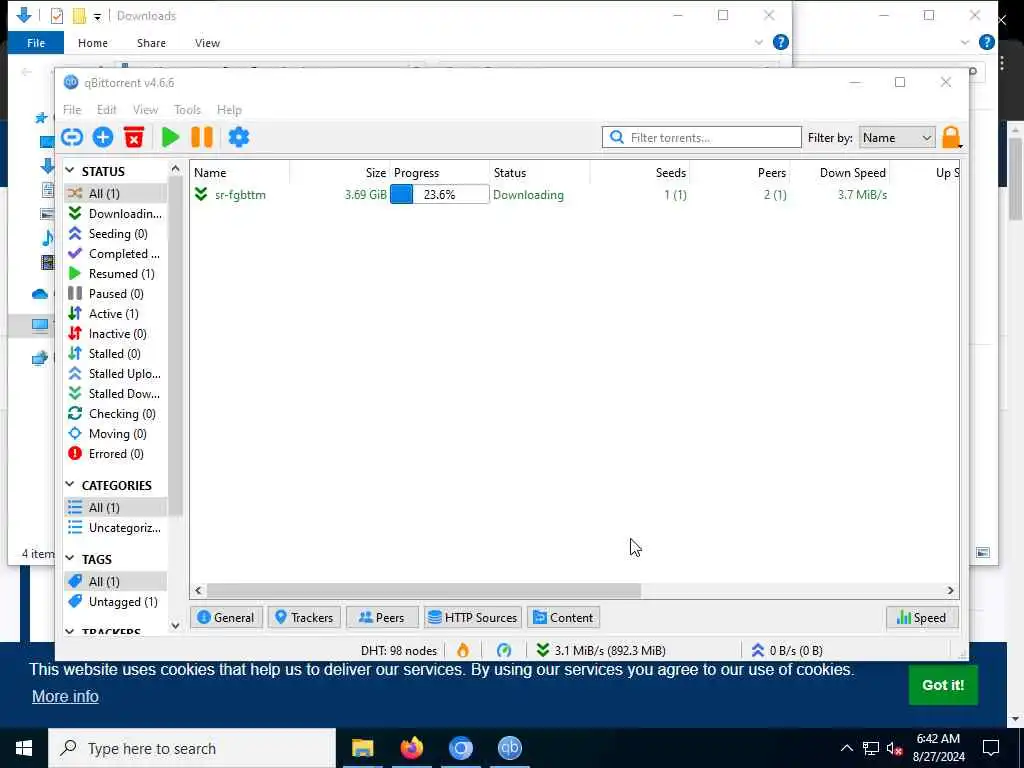The height and width of the screenshot is (768, 1024).
Task: Open File Explorer from the taskbar
Action: click(362, 748)
